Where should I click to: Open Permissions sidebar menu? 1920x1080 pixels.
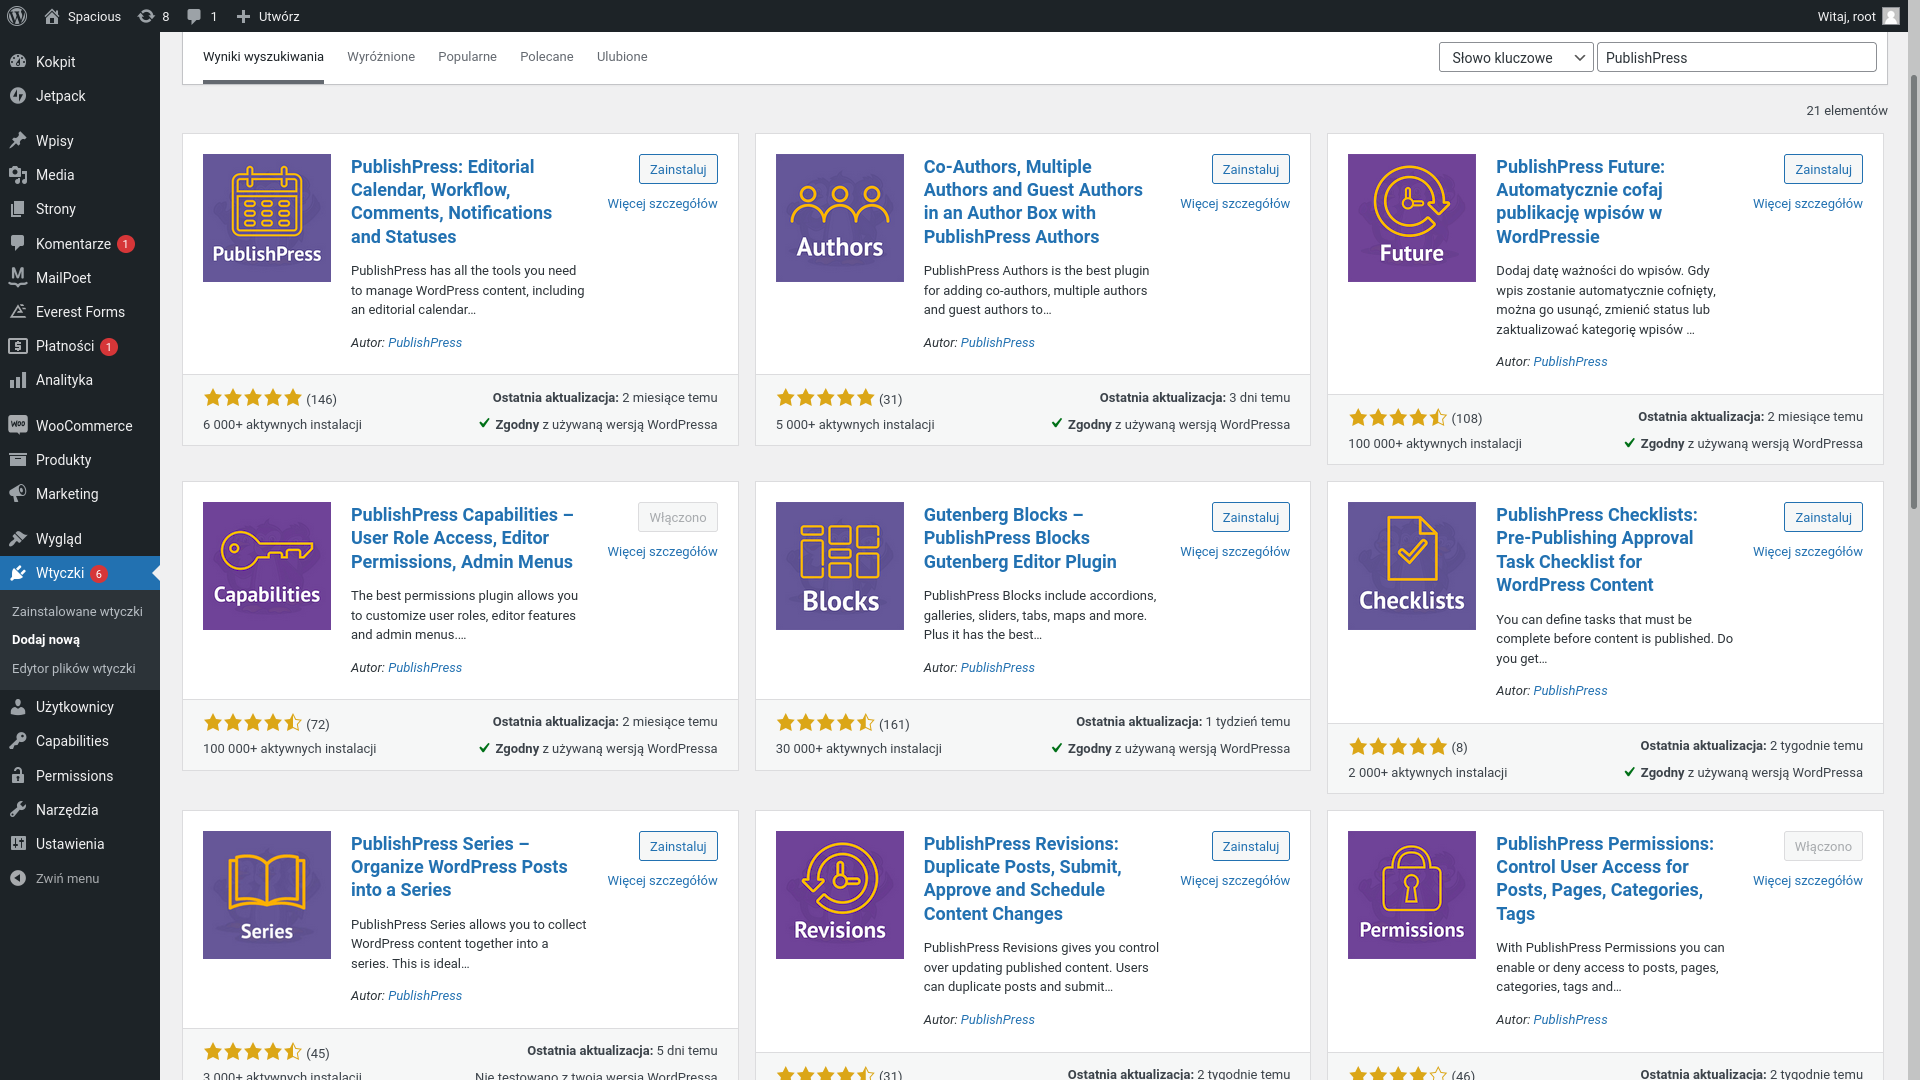click(x=80, y=776)
